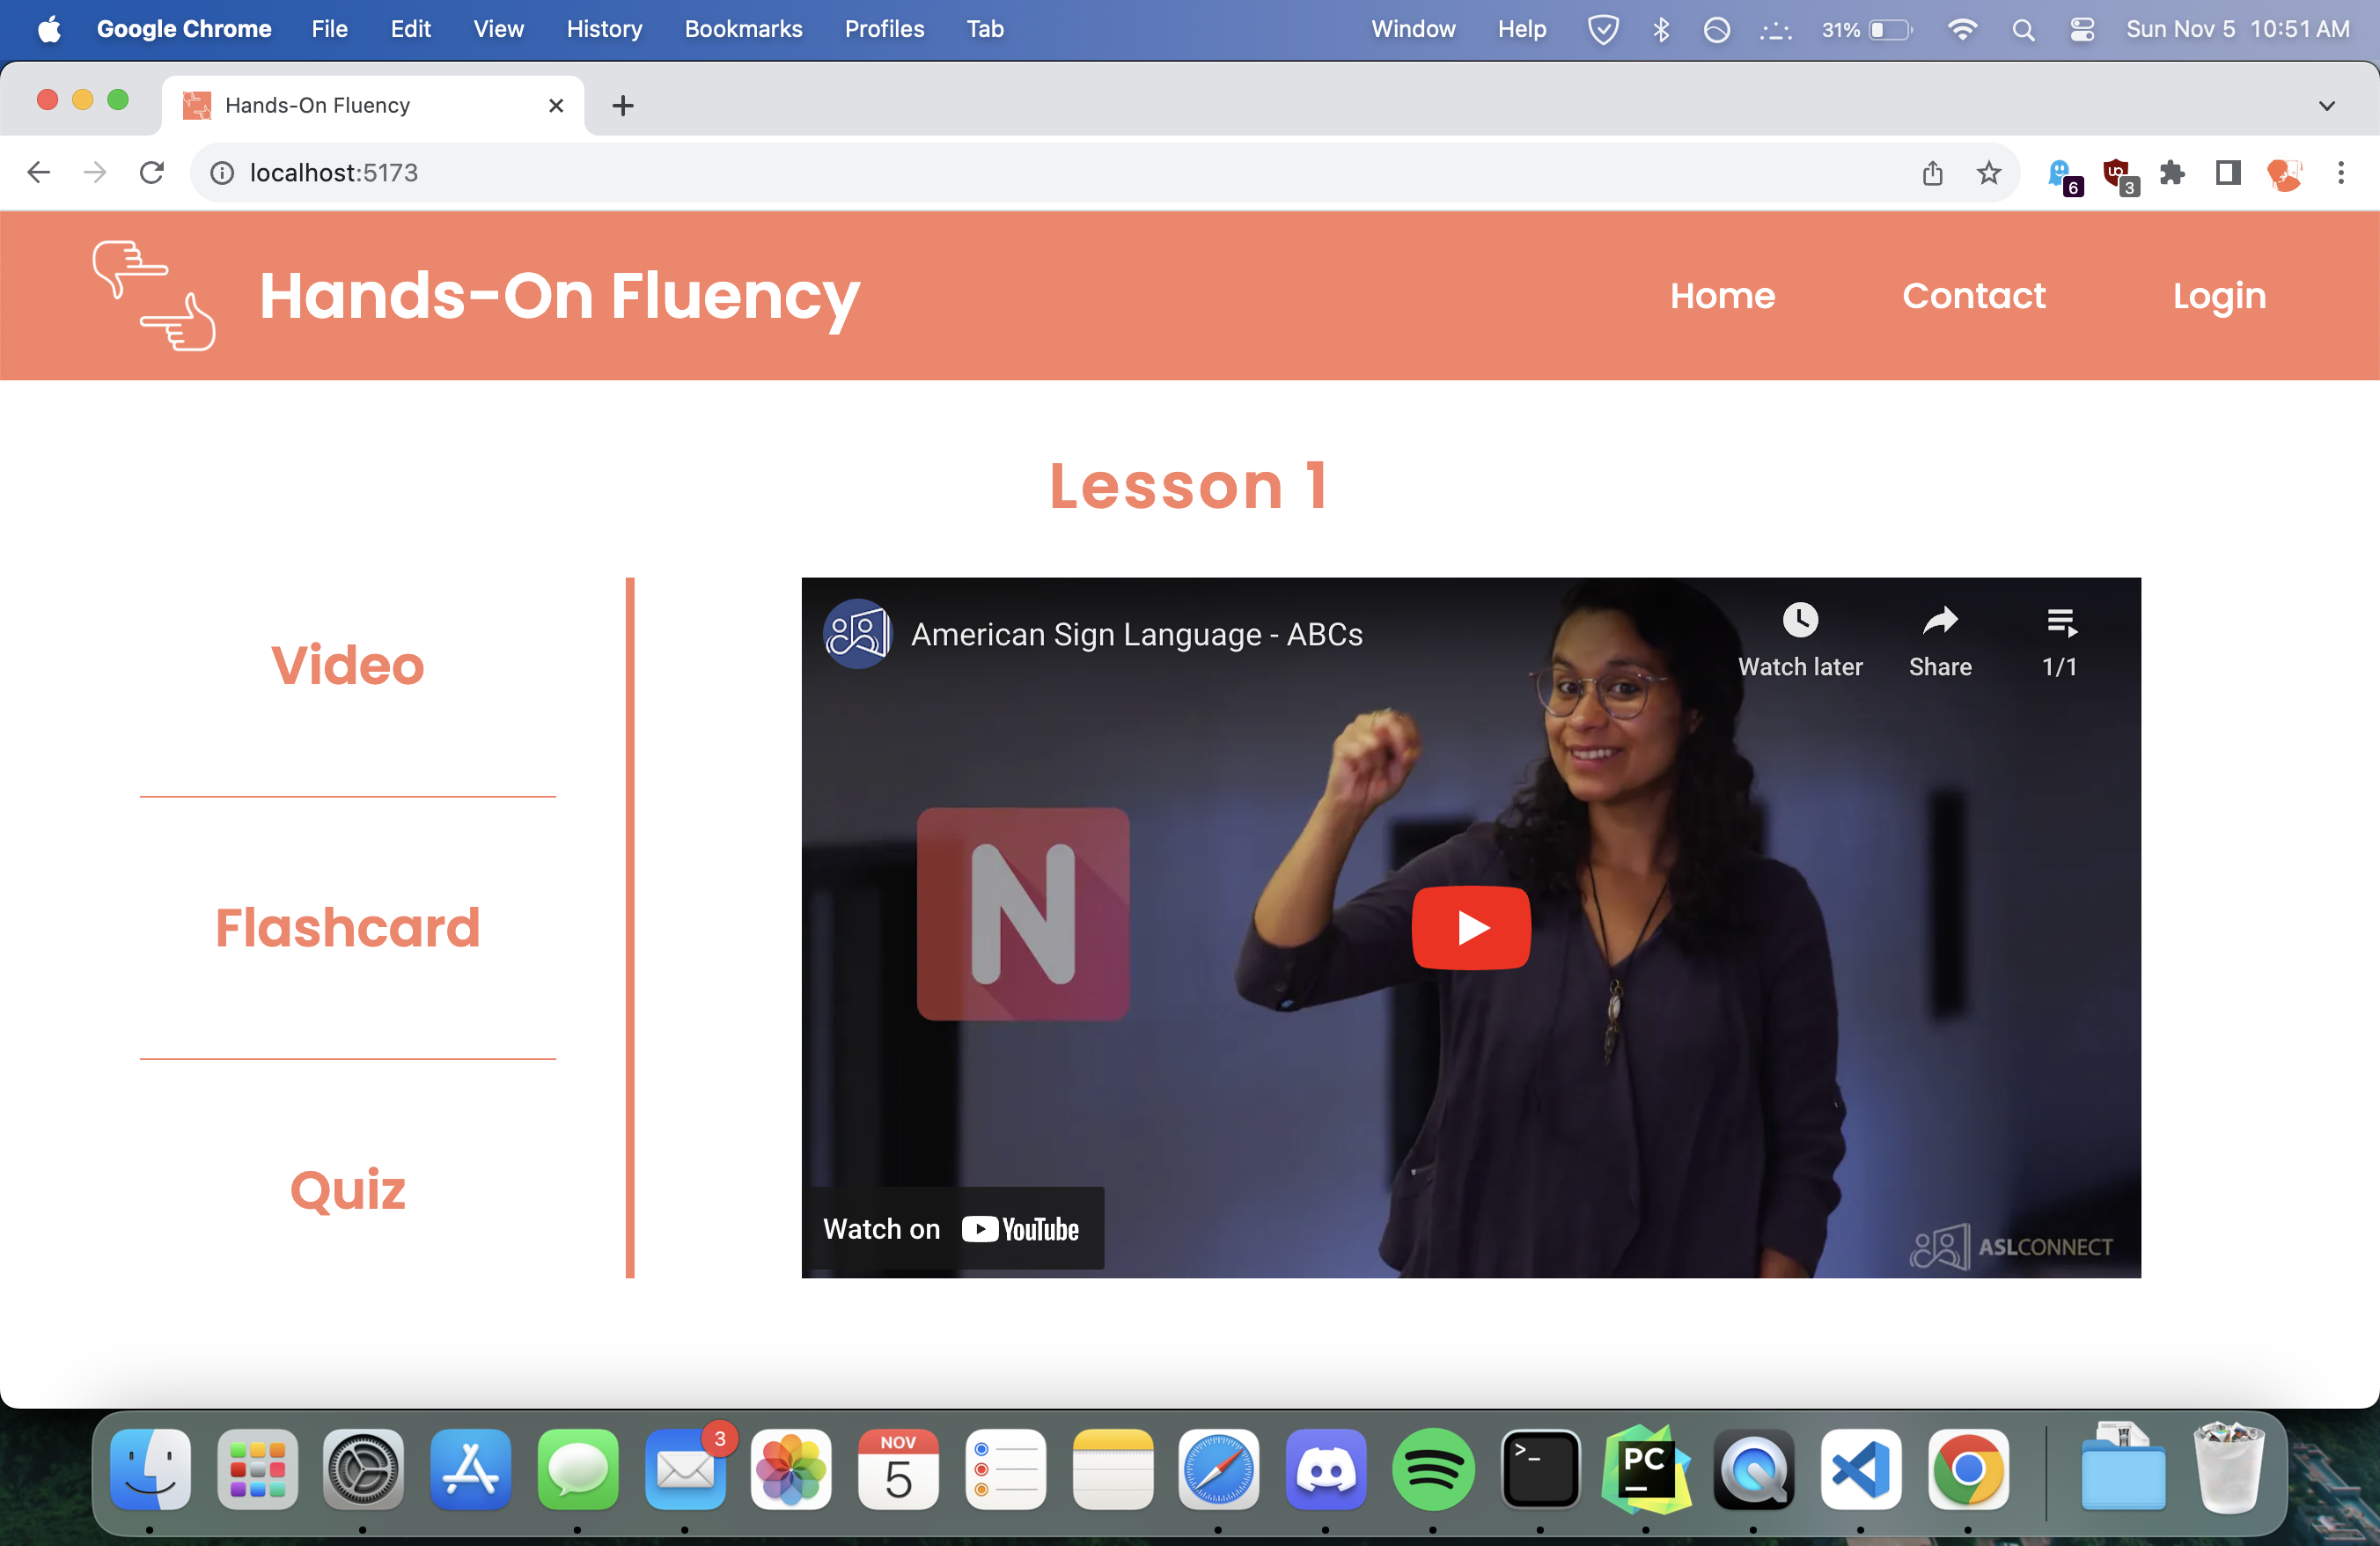The image size is (2380, 1546).
Task: Open the Chrome extensions puzzle icon
Action: (2171, 173)
